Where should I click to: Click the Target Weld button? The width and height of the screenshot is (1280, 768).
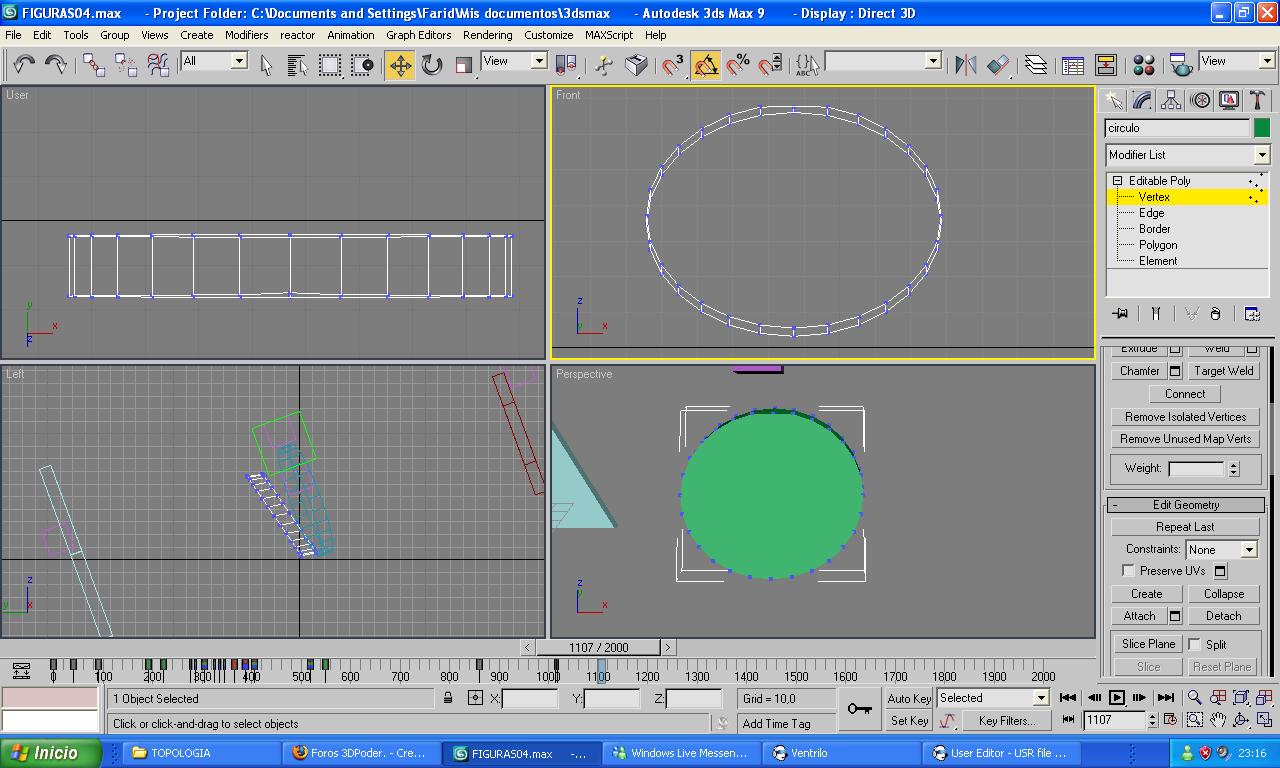(1223, 371)
